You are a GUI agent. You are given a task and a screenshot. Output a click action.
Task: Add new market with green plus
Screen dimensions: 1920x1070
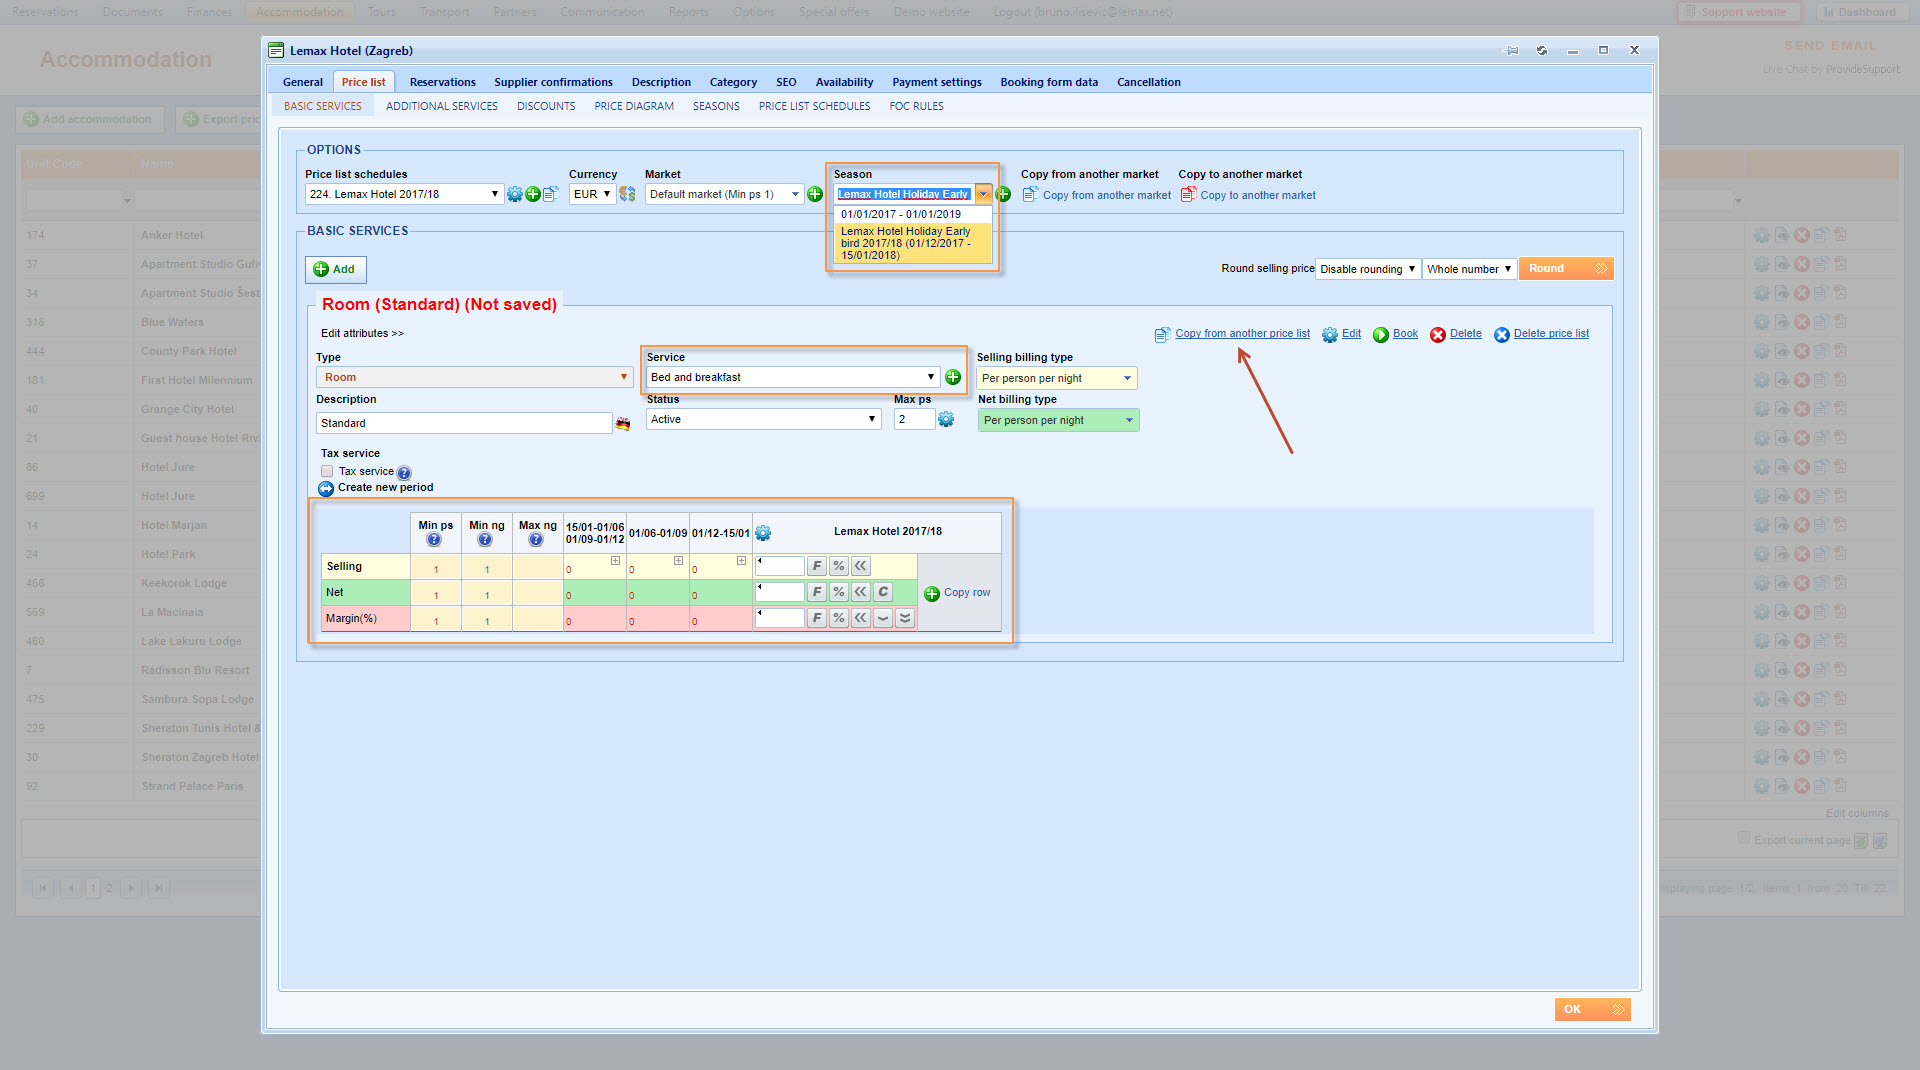tap(815, 195)
